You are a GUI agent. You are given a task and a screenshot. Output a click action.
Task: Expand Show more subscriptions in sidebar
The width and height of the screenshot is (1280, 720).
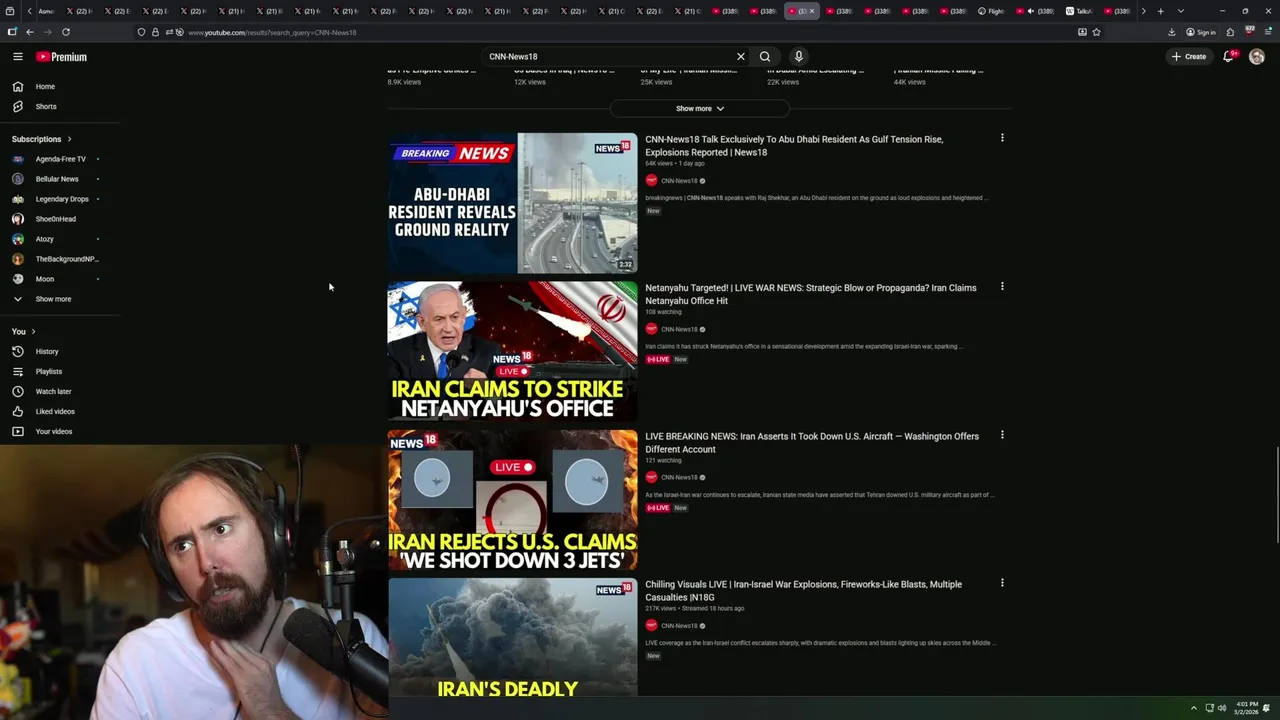53,299
